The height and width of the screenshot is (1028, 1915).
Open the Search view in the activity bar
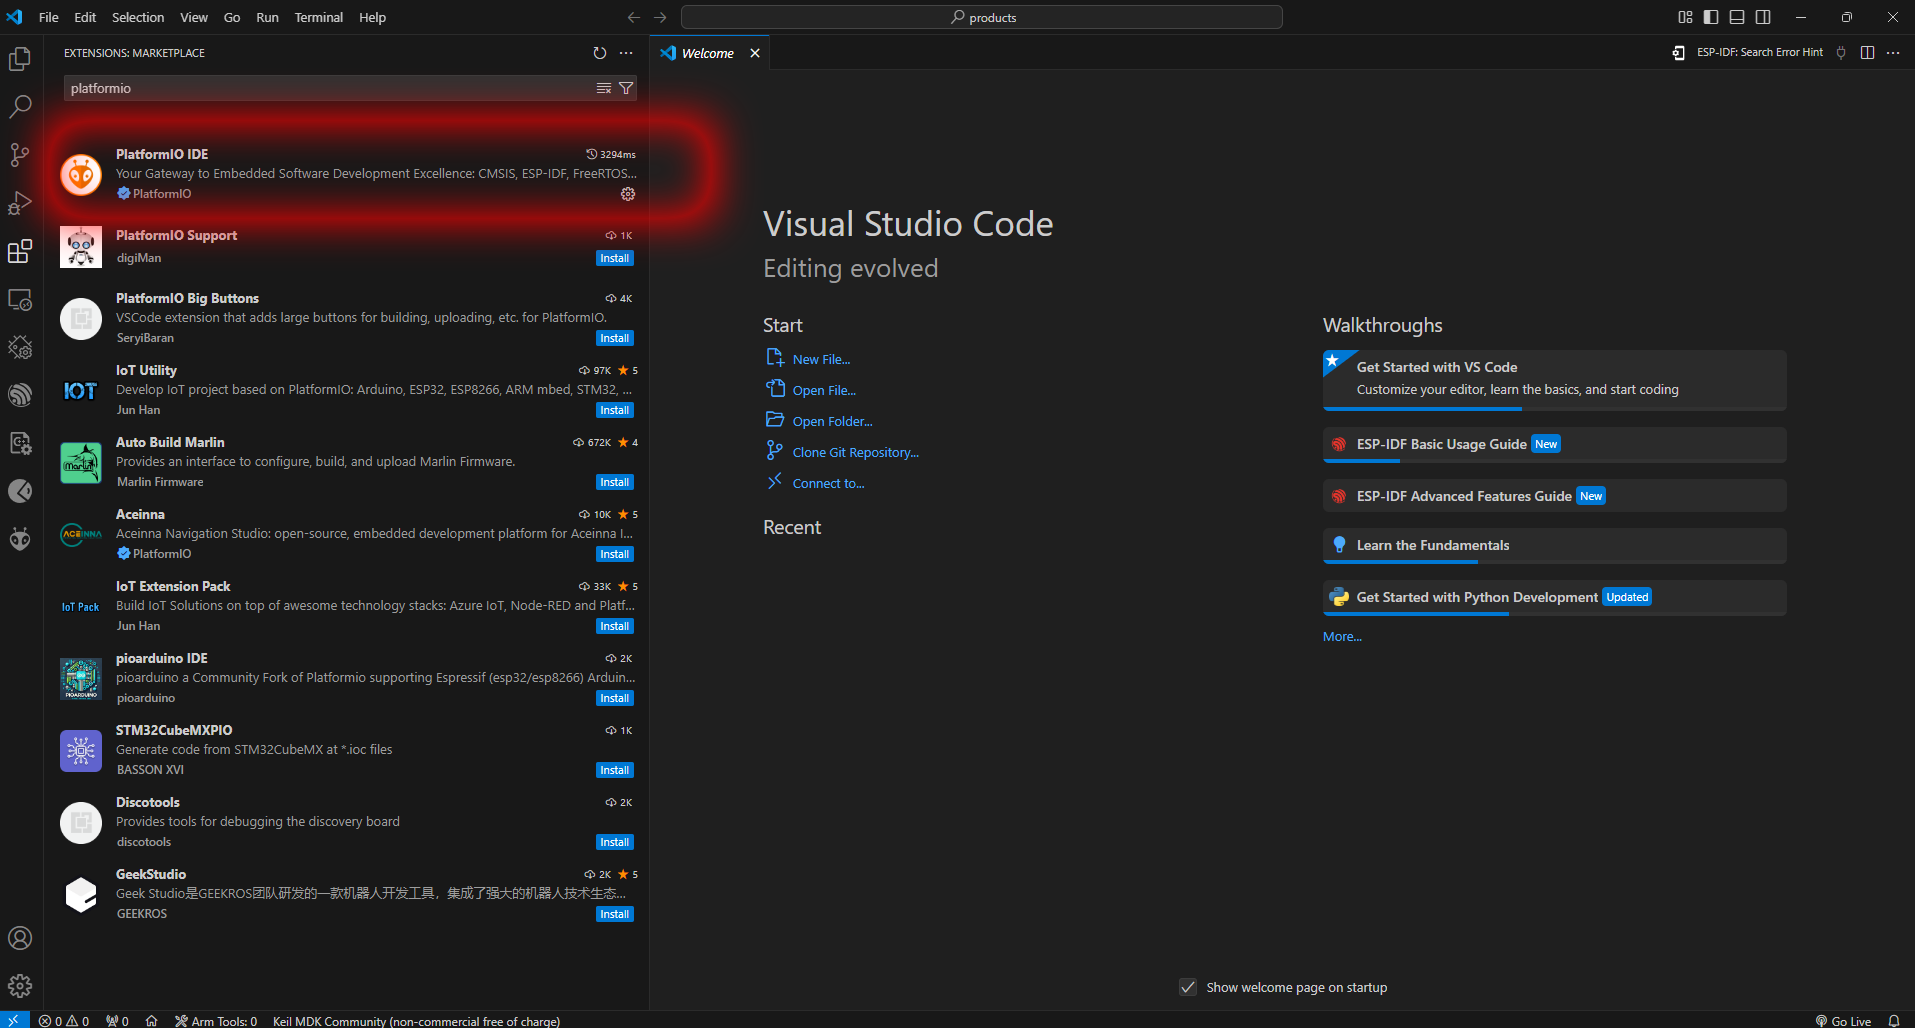click(x=20, y=107)
